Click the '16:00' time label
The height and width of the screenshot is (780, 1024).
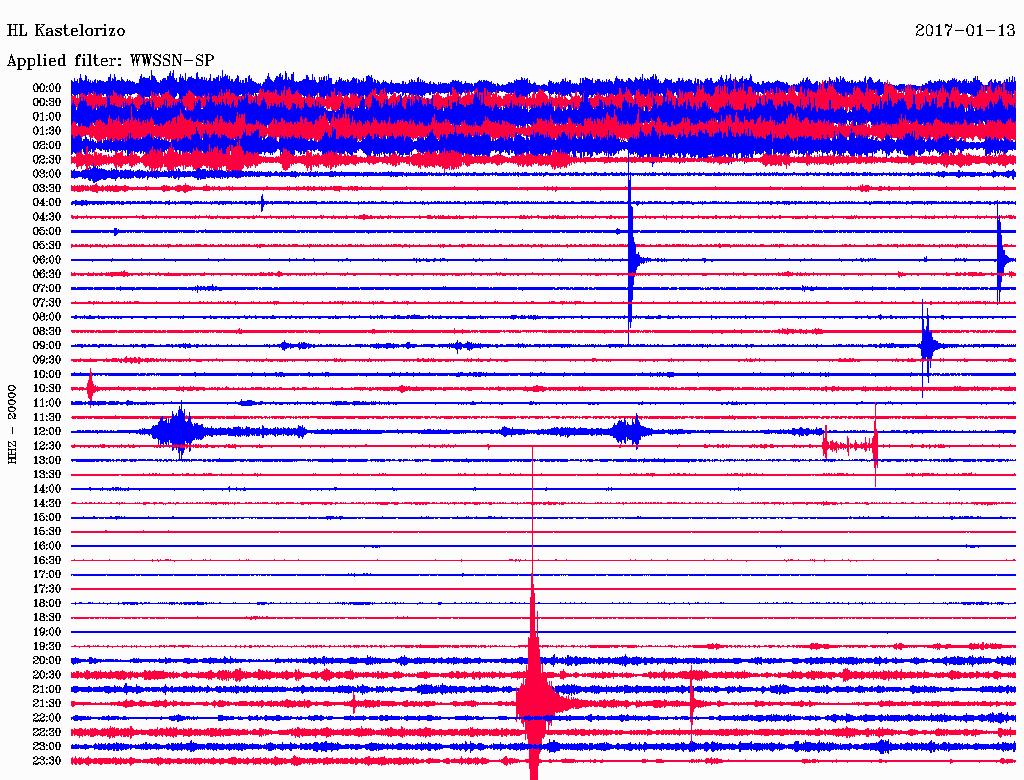(47, 546)
